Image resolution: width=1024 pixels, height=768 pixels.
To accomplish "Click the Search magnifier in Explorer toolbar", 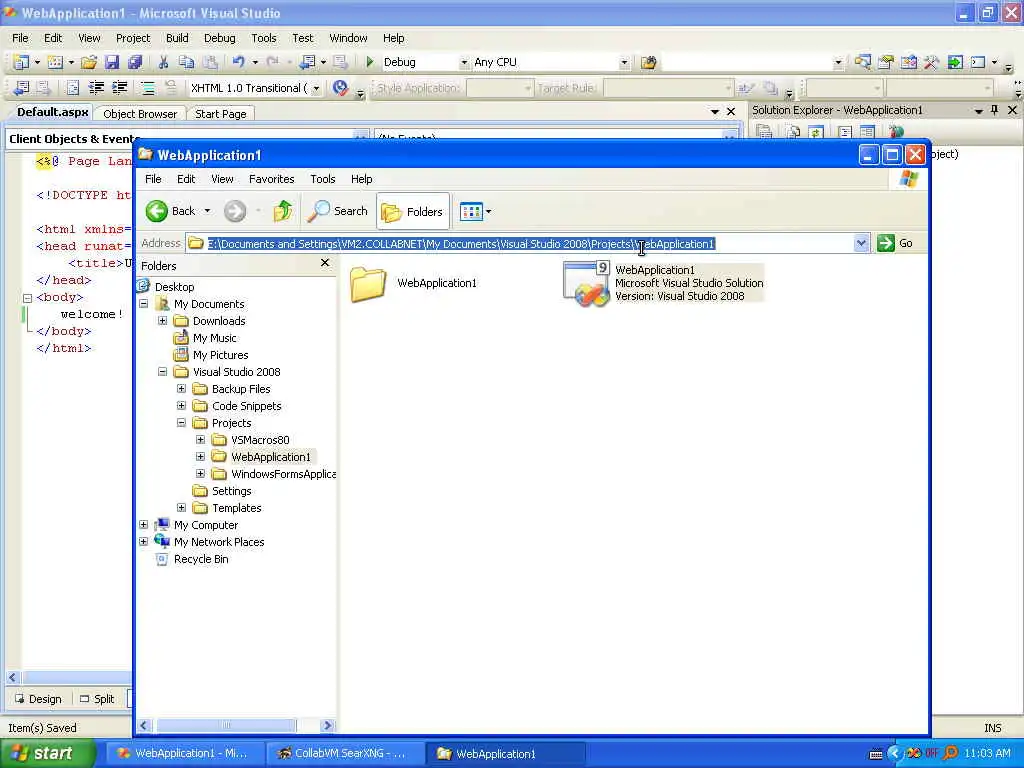I will tap(338, 211).
